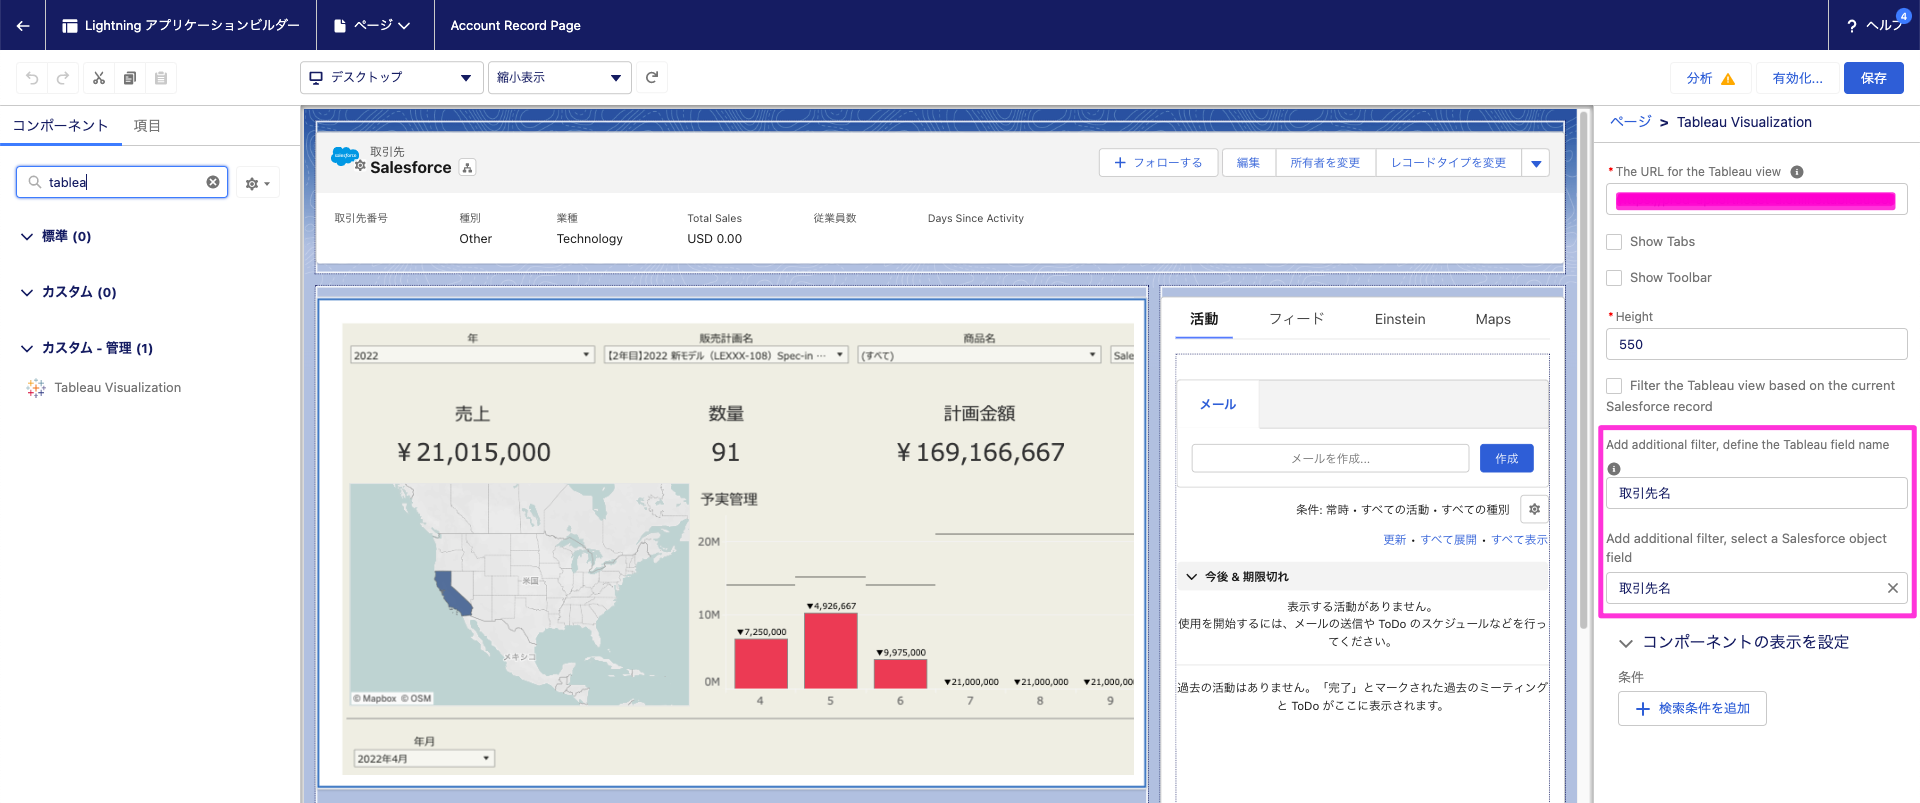Click the ページ breadcrumb link
Viewport: 1920px width, 803px height.
tap(1631, 122)
